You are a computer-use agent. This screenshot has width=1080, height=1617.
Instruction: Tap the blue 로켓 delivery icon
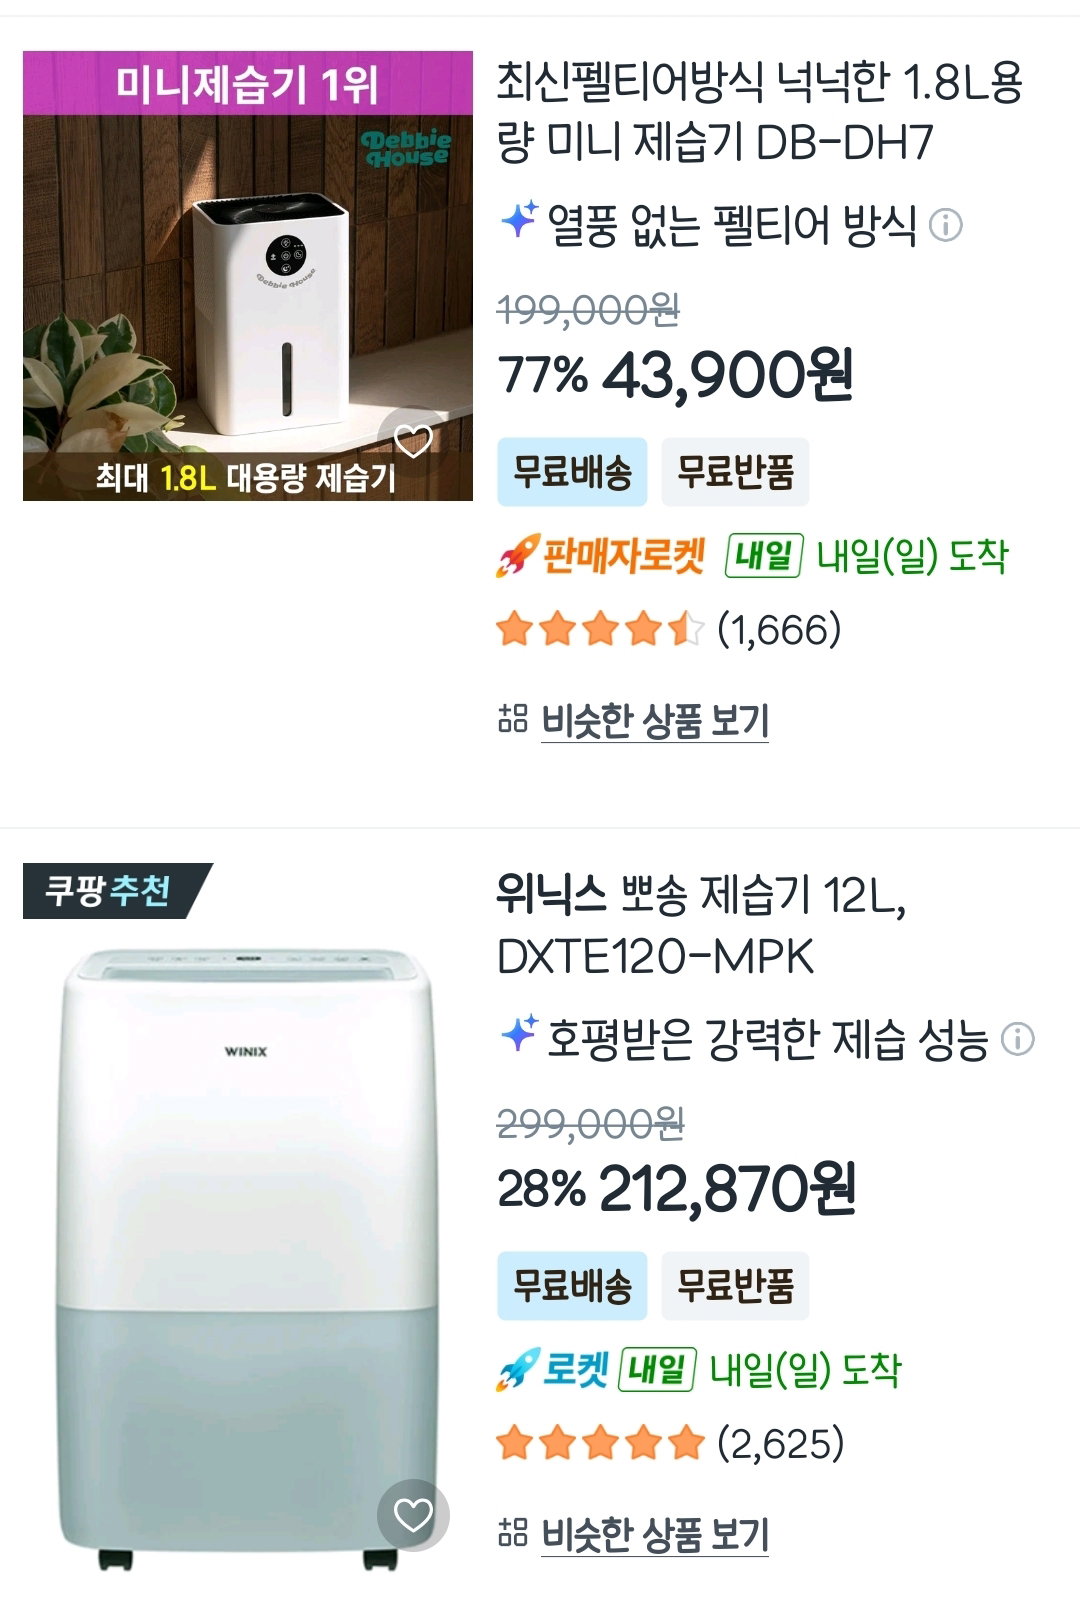(x=516, y=1370)
